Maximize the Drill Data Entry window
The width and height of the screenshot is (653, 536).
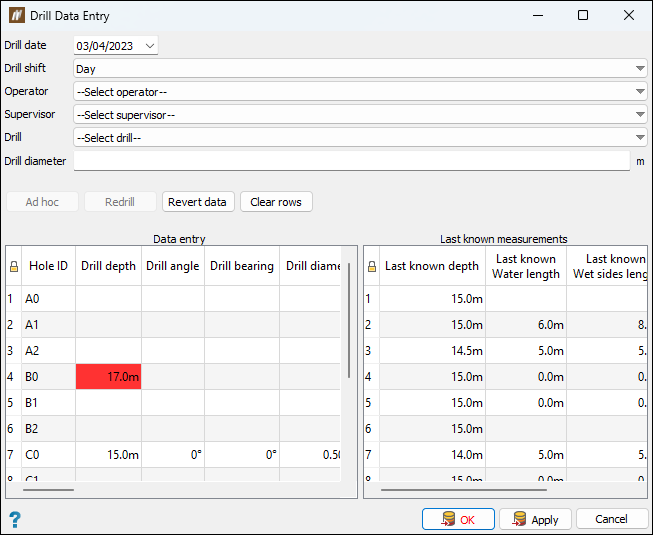click(x=583, y=15)
